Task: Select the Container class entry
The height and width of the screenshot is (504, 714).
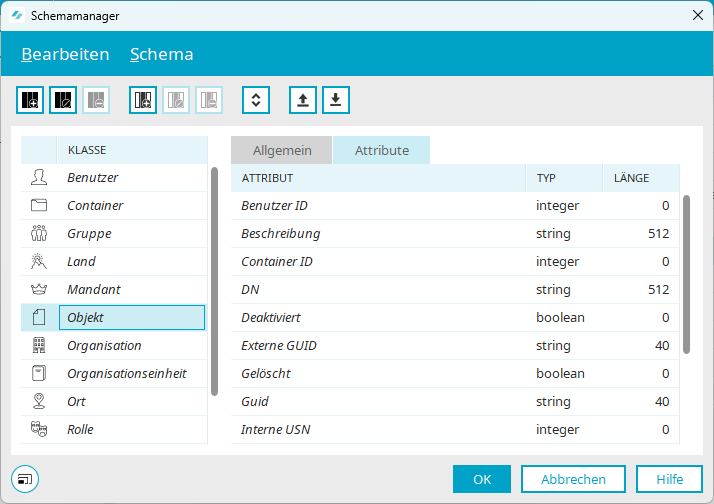Action: click(95, 206)
